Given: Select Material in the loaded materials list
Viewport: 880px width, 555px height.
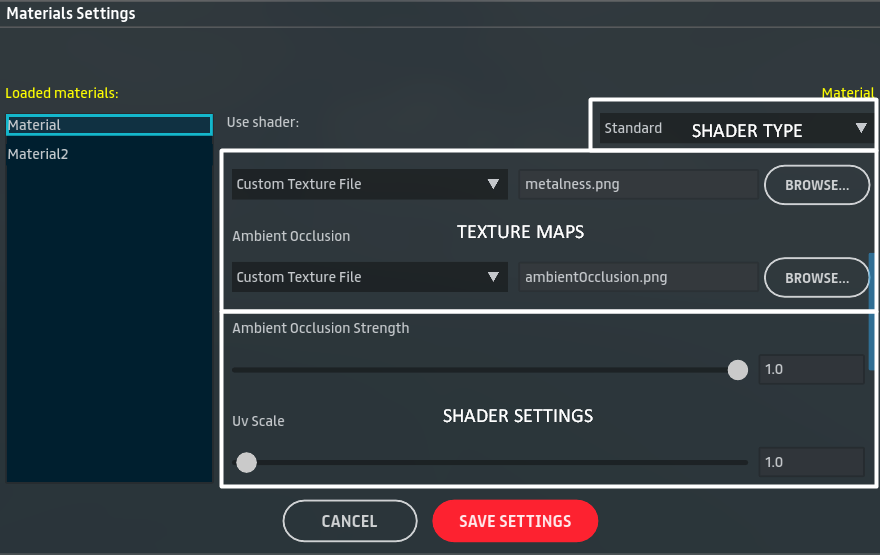Looking at the screenshot, I should 108,125.
